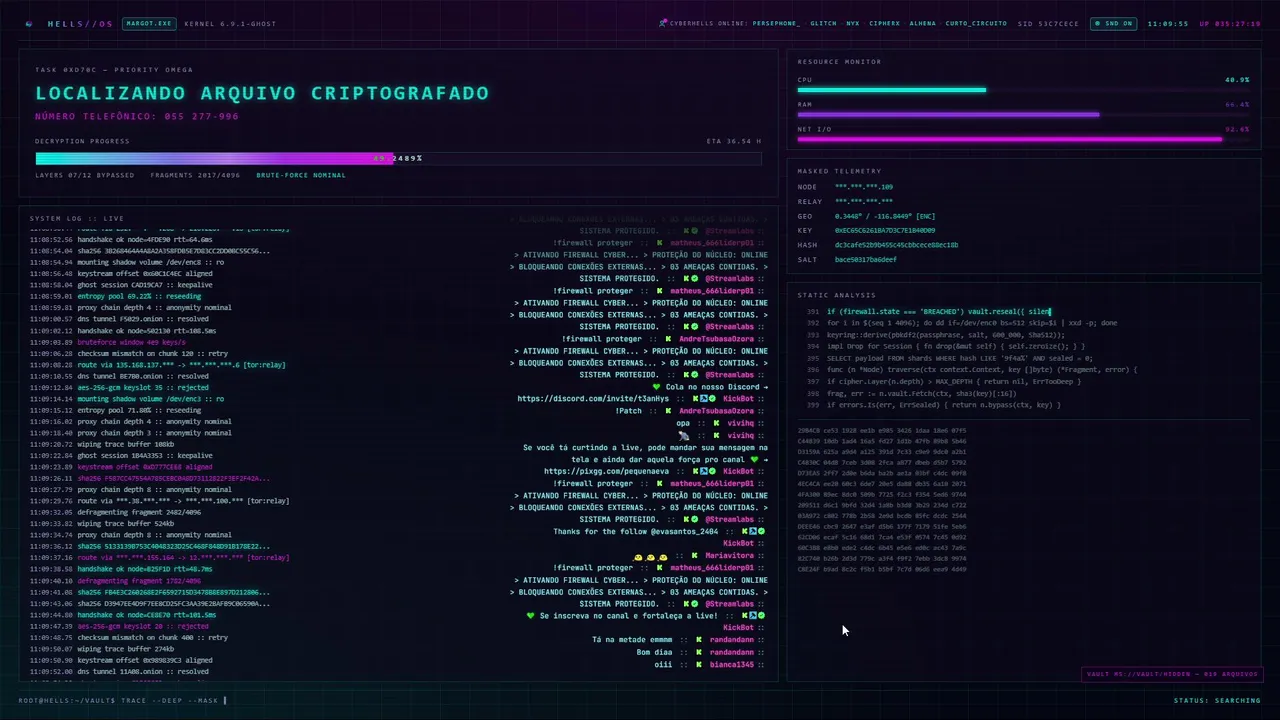Select CURTO_CIRCUITO in the online users list
Viewport: 1280px width, 720px height.
tap(976, 23)
